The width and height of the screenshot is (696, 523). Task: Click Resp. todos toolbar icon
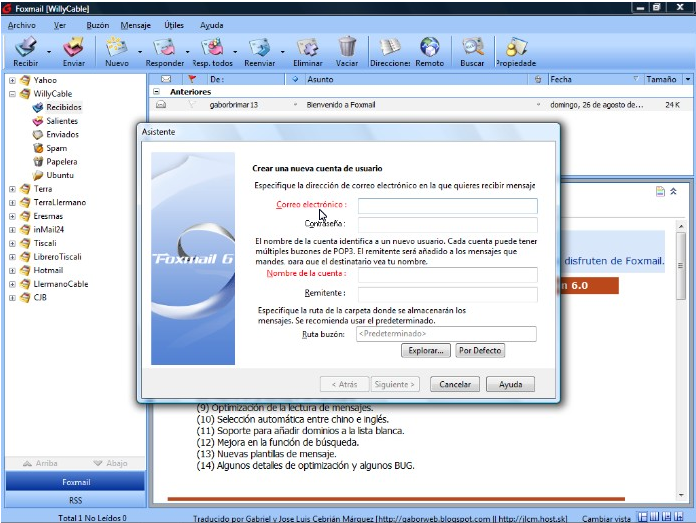coord(212,47)
